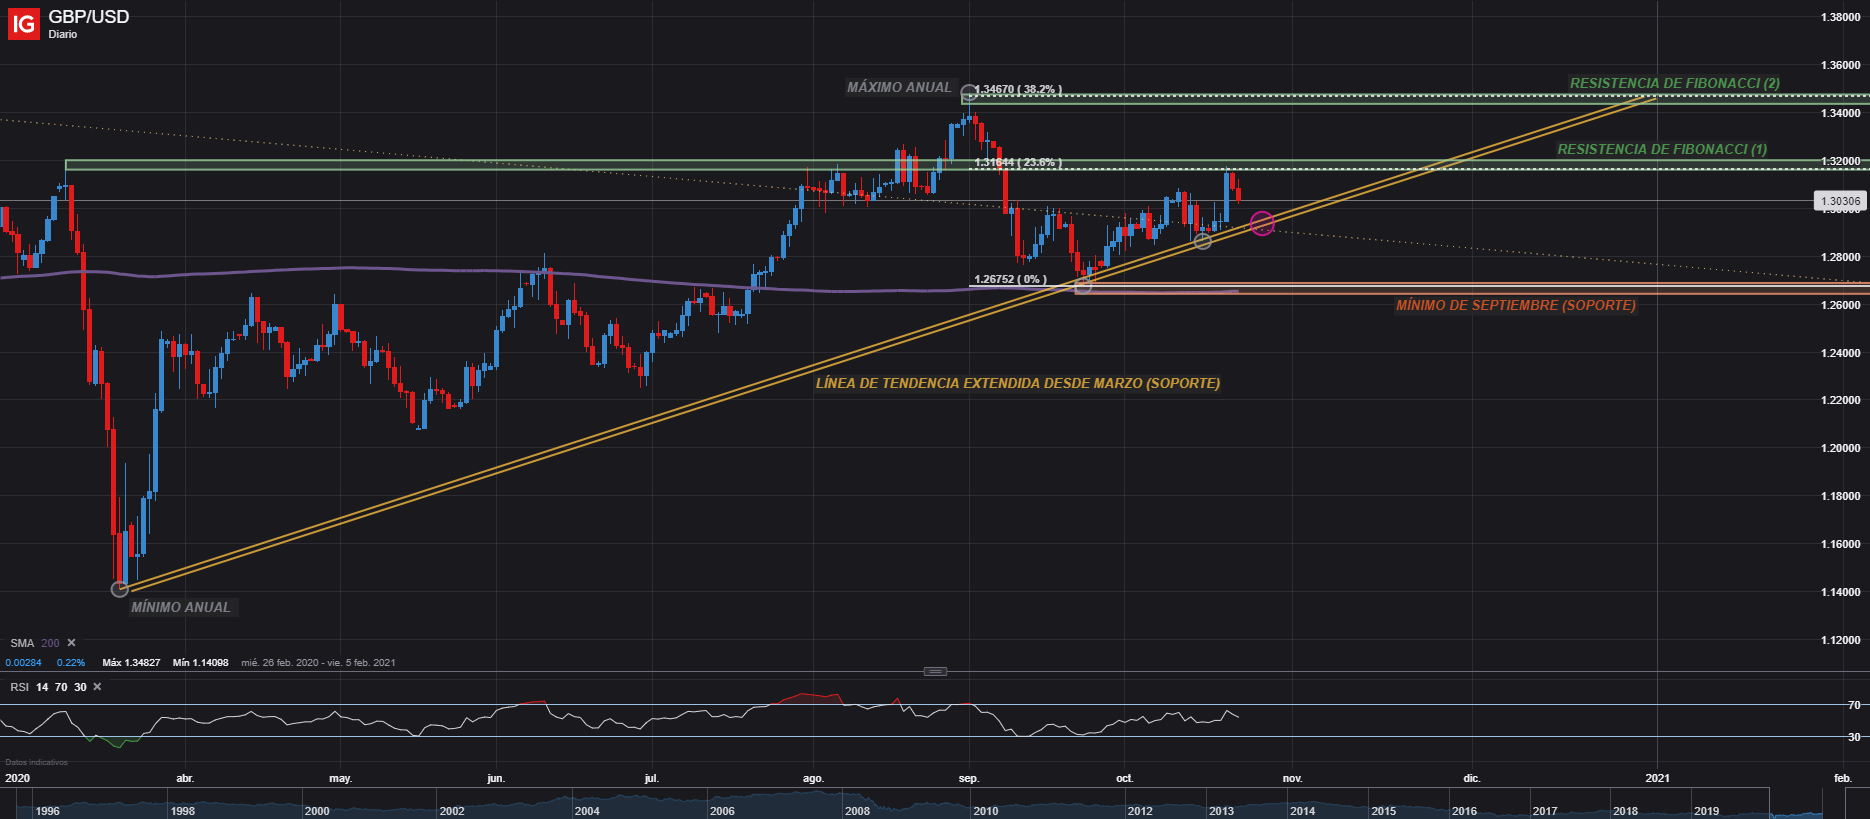The image size is (1870, 819).
Task: Click the RSI 70 level label
Action: coord(1855,705)
